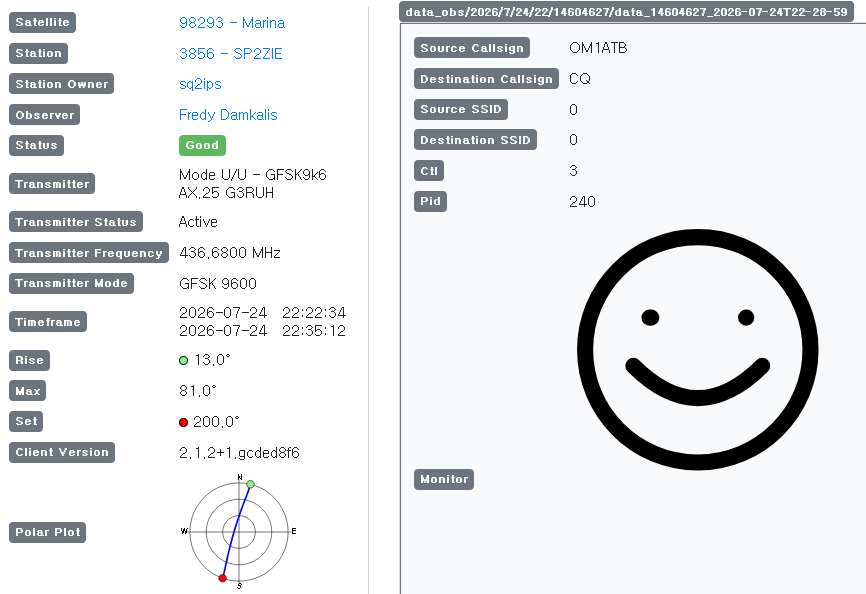Click the Monitor label

click(x=444, y=479)
